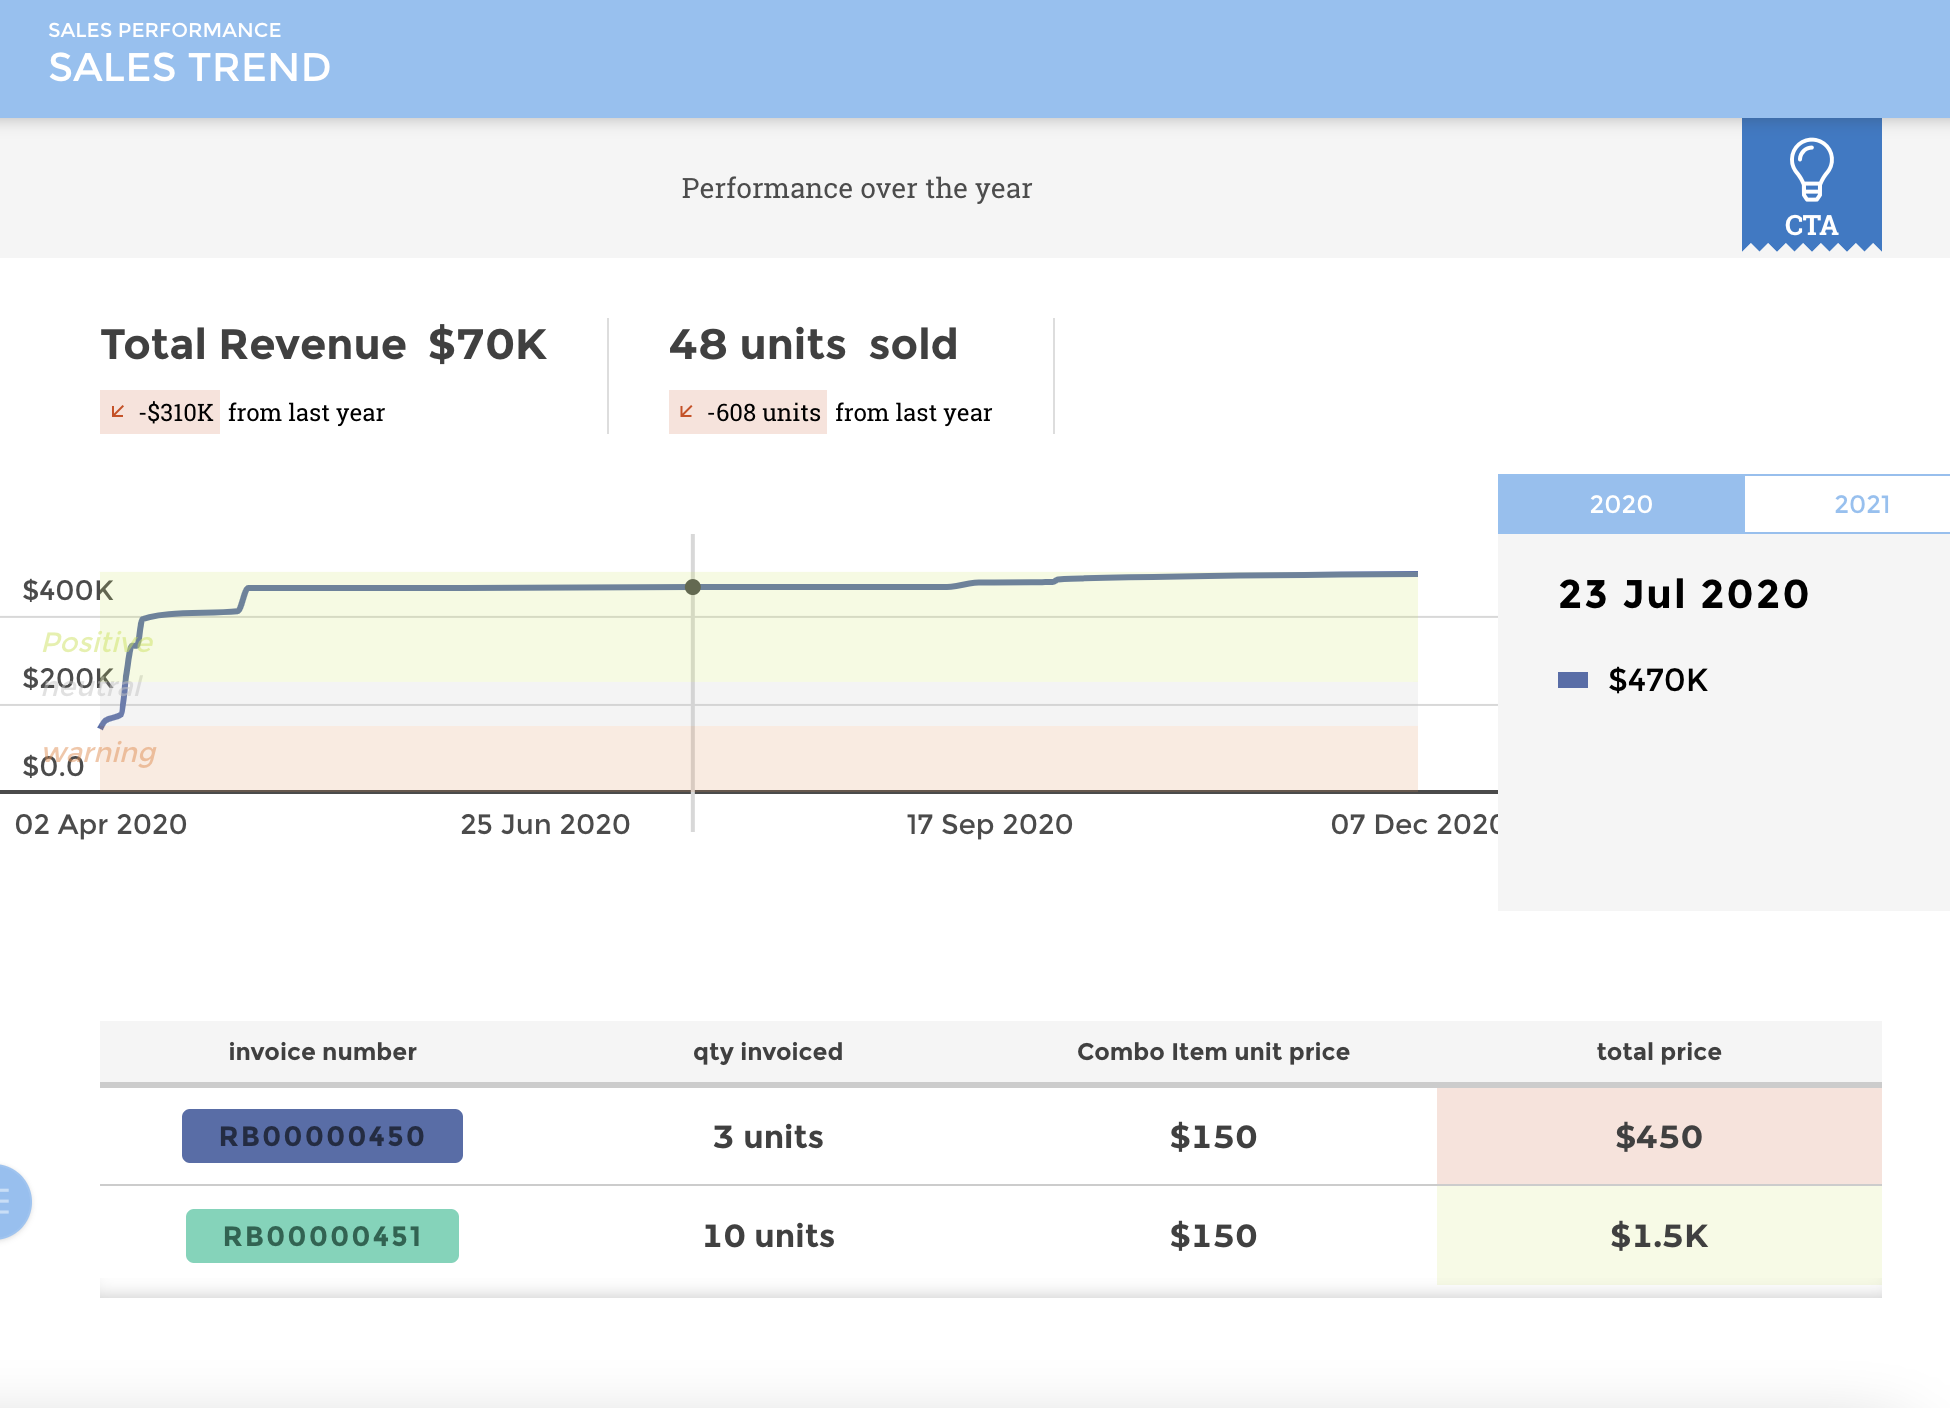Open invoice RB00000450
Screen dimensions: 1950x1408
tap(322, 1136)
